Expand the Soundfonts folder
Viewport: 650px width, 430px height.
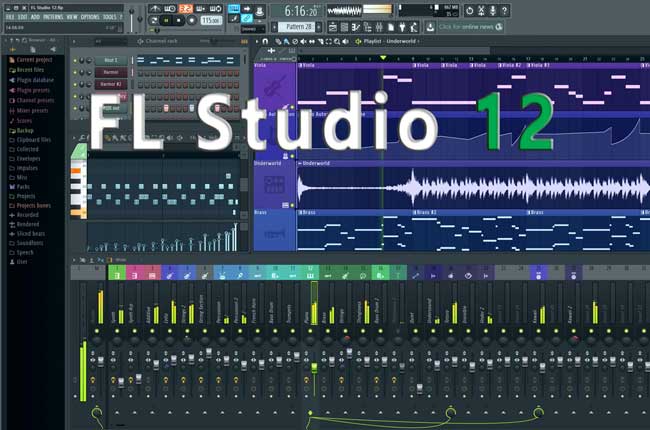26,243
